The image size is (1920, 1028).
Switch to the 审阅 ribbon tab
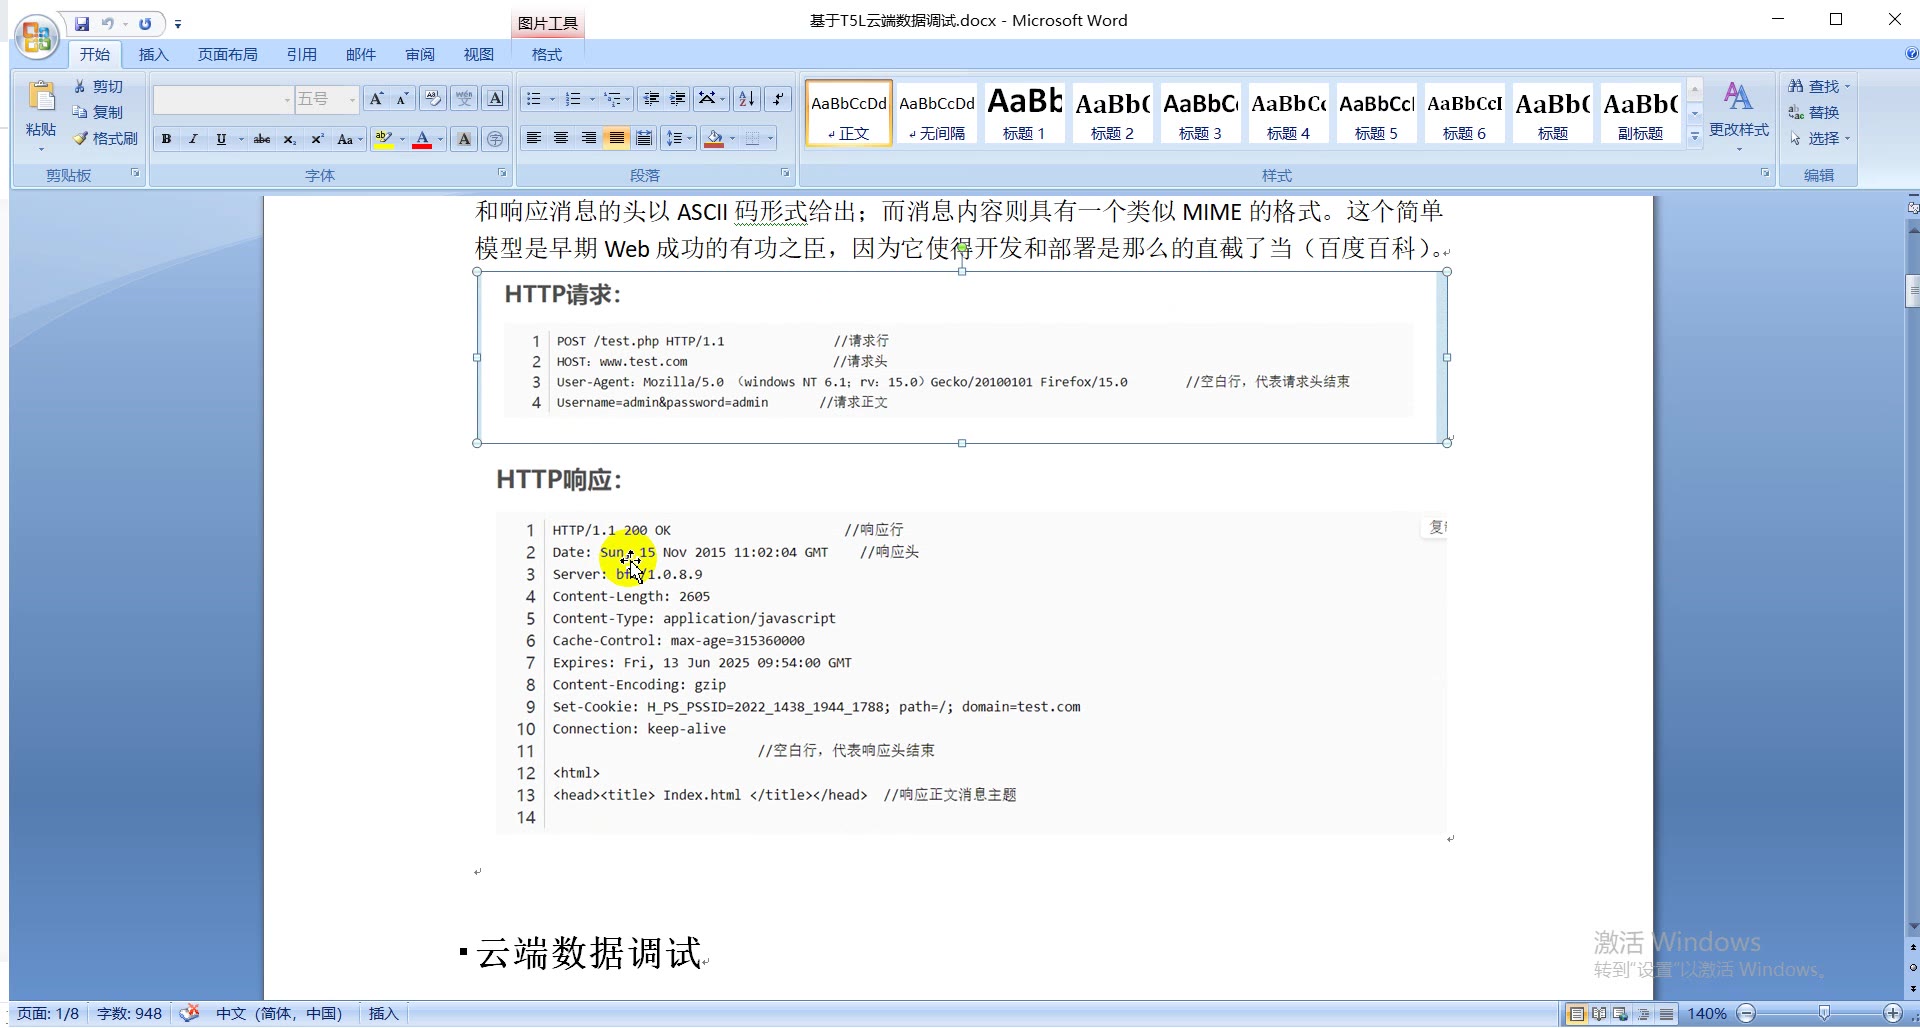419,54
